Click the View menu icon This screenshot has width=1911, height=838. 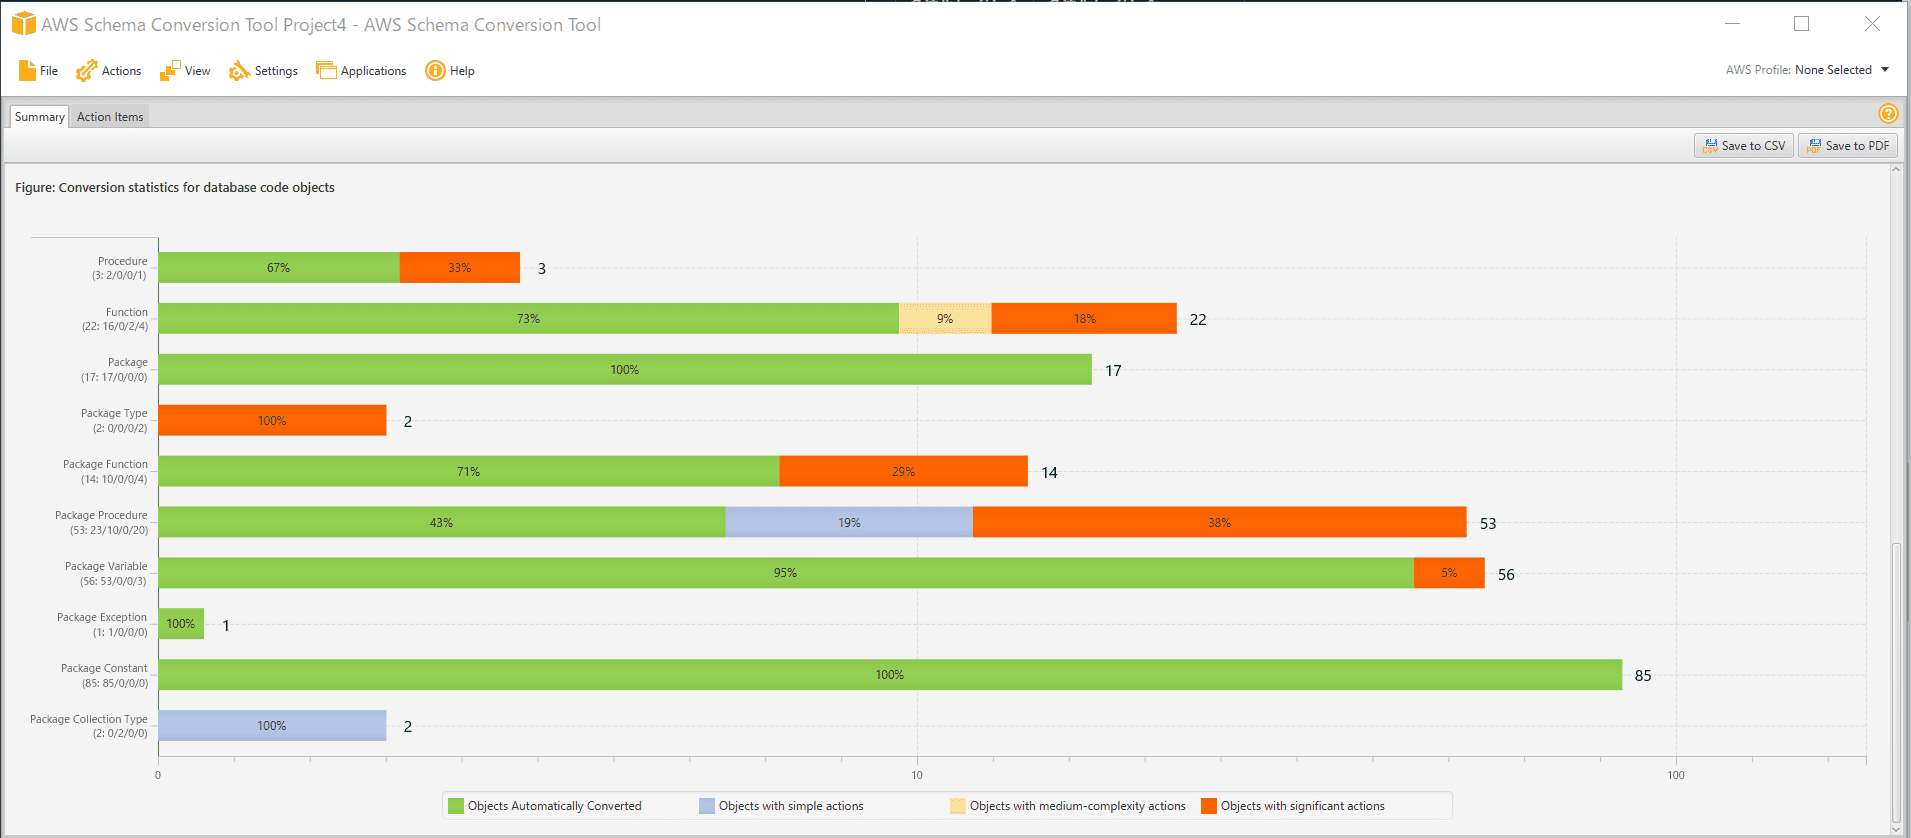170,71
